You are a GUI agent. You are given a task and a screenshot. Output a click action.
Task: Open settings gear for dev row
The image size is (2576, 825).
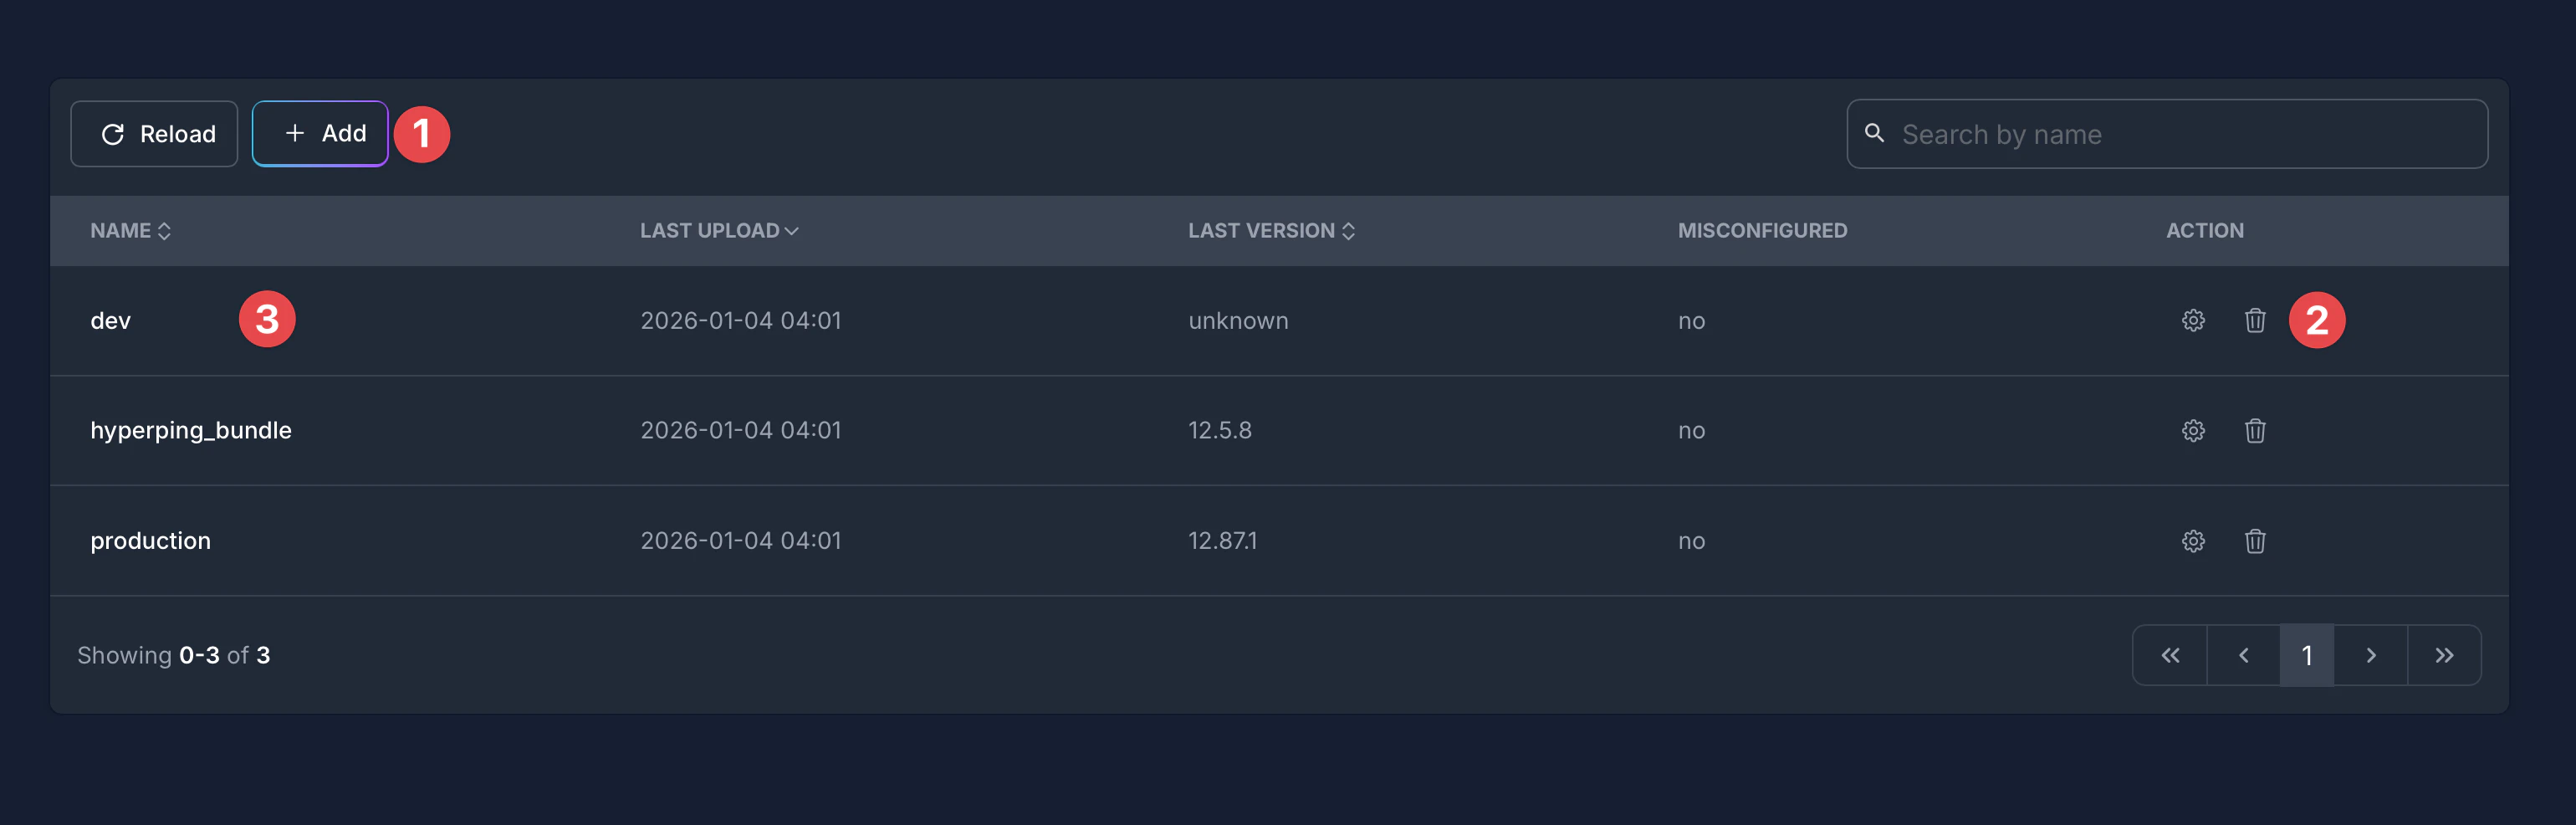[x=2192, y=321]
